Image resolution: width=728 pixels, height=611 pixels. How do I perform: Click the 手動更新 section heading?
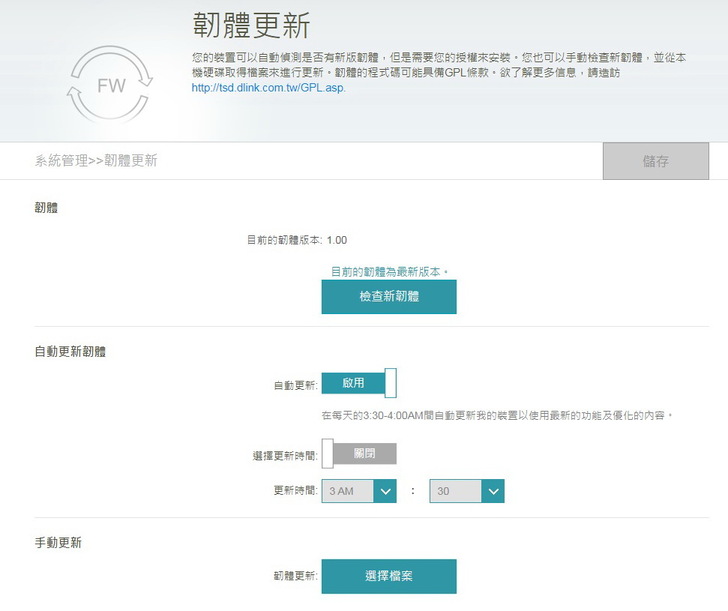(58, 543)
